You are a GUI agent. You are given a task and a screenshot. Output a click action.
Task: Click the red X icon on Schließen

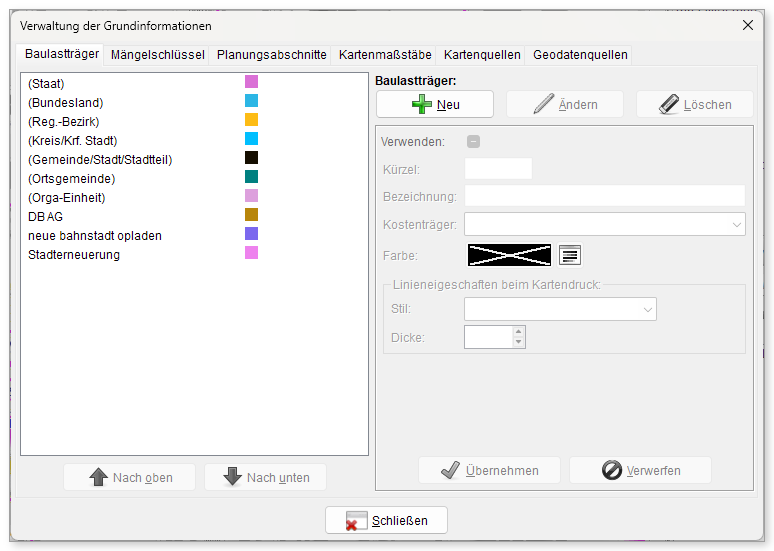coord(356,521)
